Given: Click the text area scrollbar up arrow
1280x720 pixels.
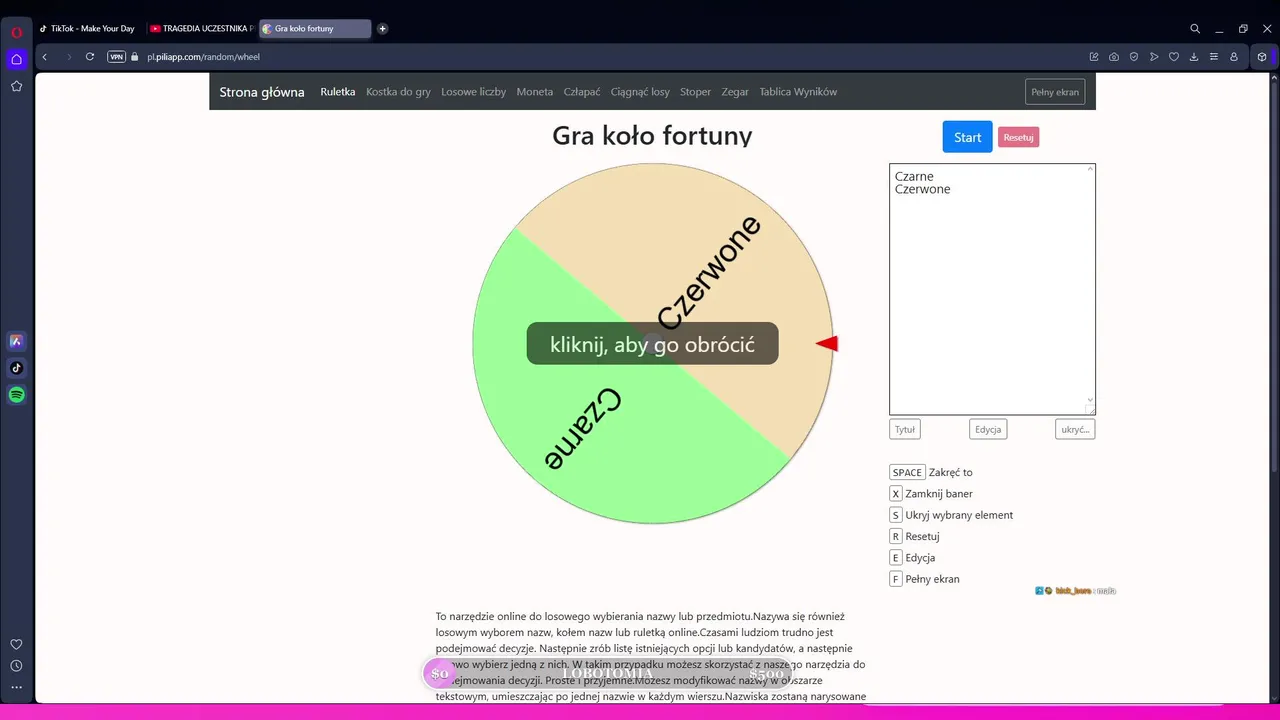Looking at the screenshot, I should (1090, 169).
